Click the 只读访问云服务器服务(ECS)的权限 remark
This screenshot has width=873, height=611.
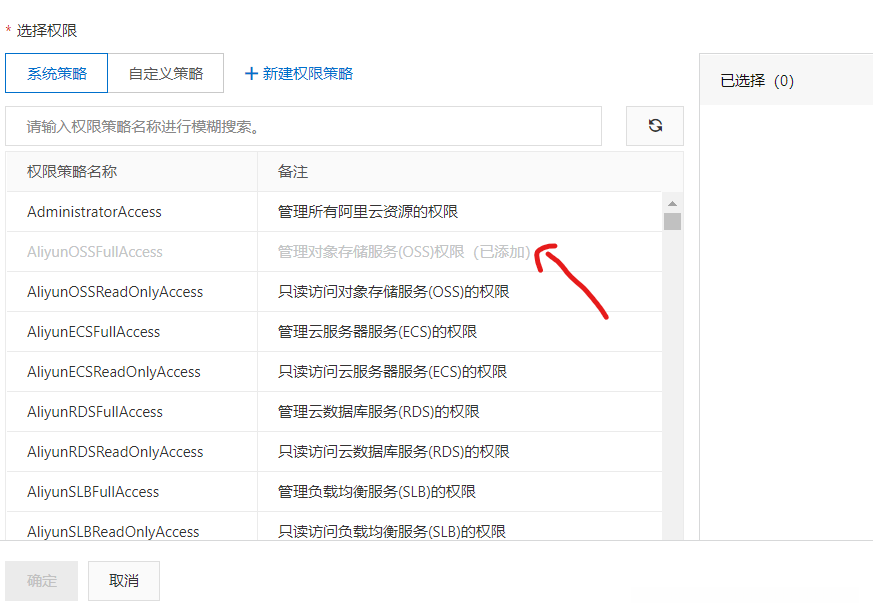pos(392,372)
